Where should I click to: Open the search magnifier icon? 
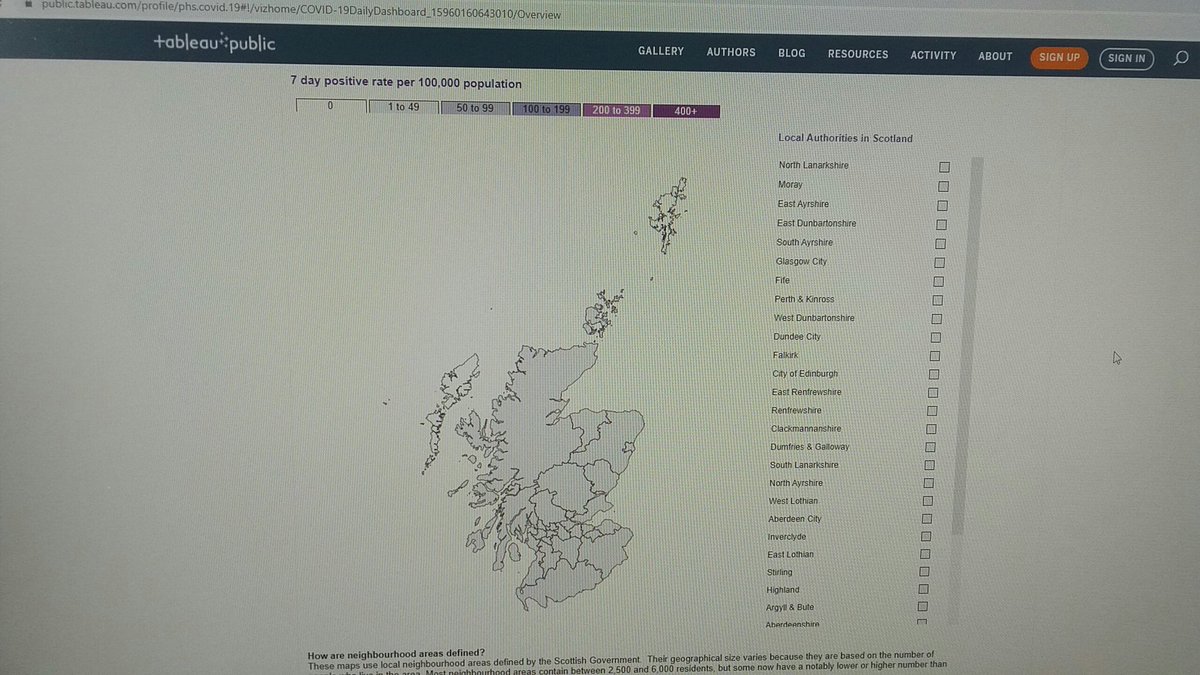[x=1180, y=57]
